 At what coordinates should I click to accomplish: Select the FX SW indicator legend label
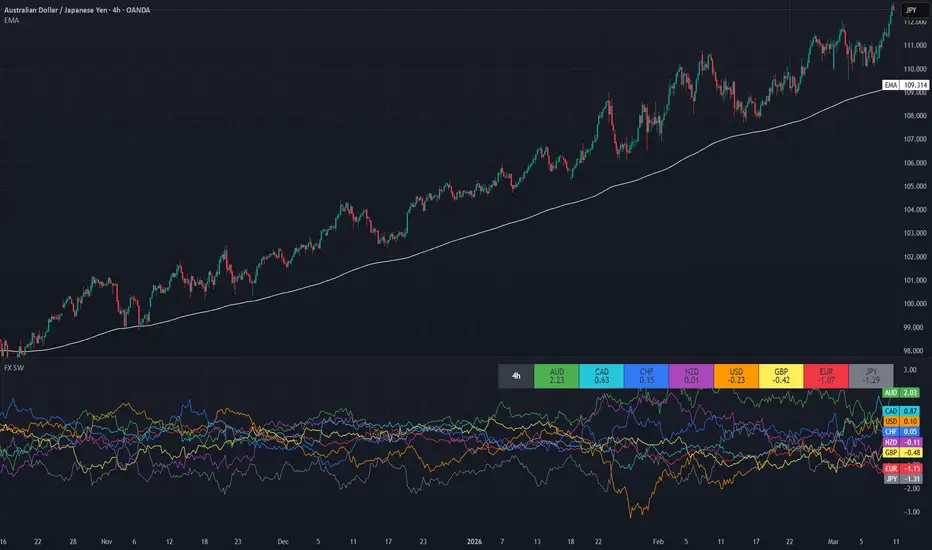14,368
